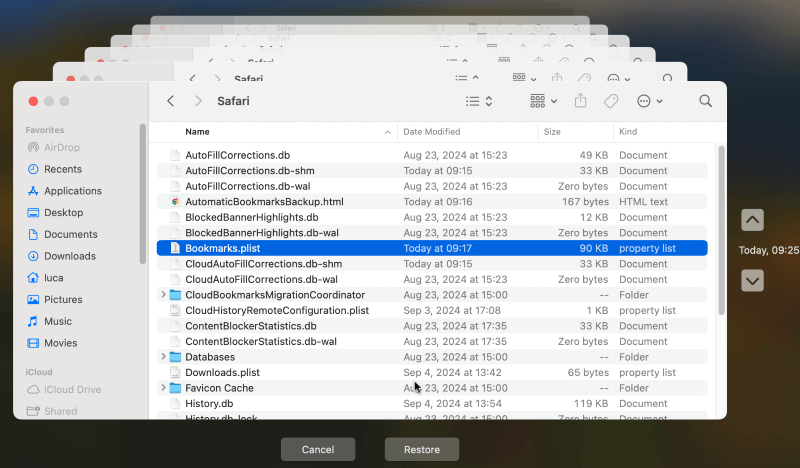Sort by Size column header
Image resolution: width=800 pixels, height=468 pixels.
(552, 132)
